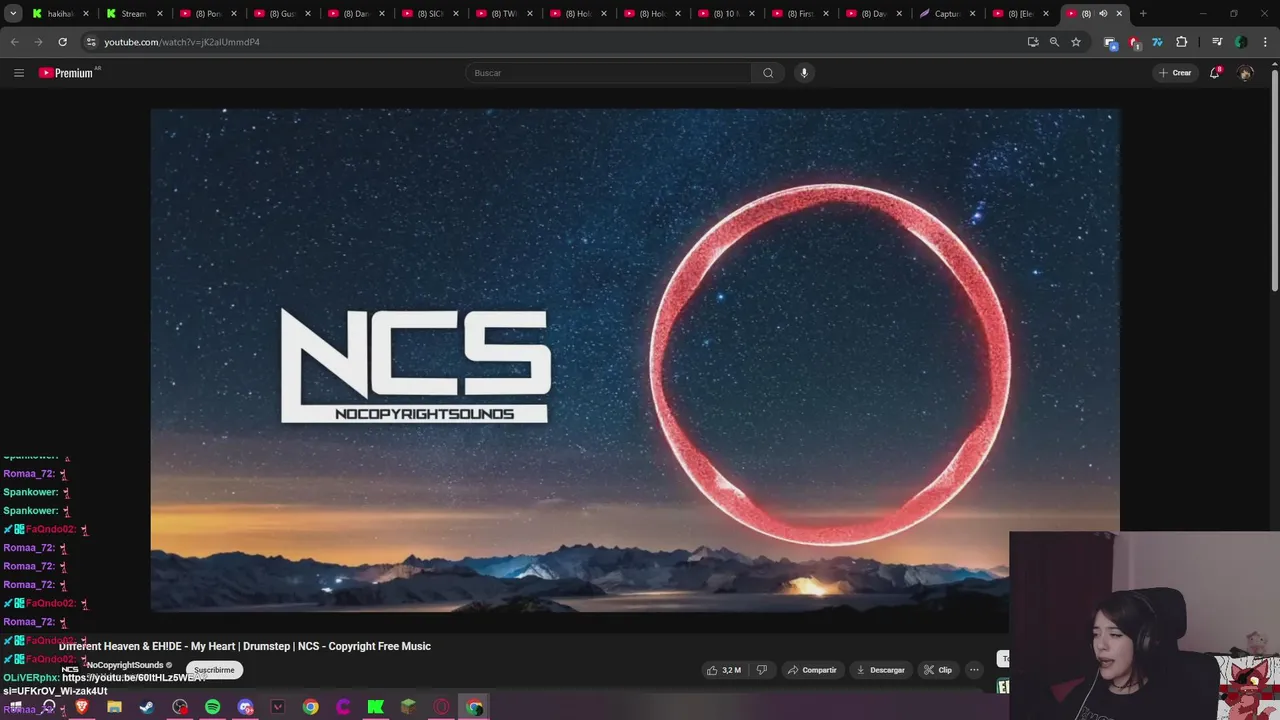Open Discord from the taskbar
1280x720 pixels.
(x=245, y=707)
